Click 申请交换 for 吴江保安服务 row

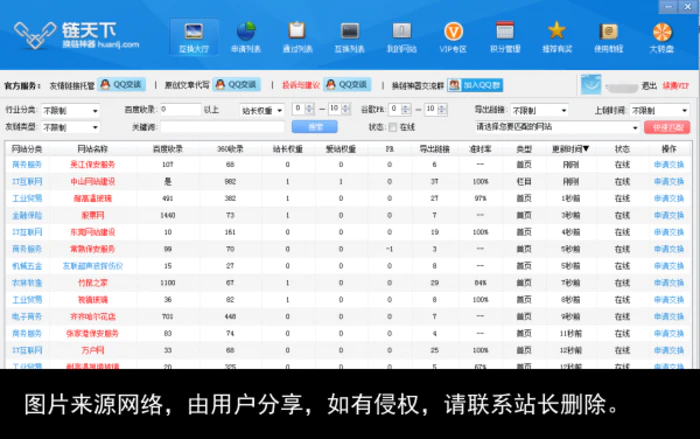click(x=669, y=165)
